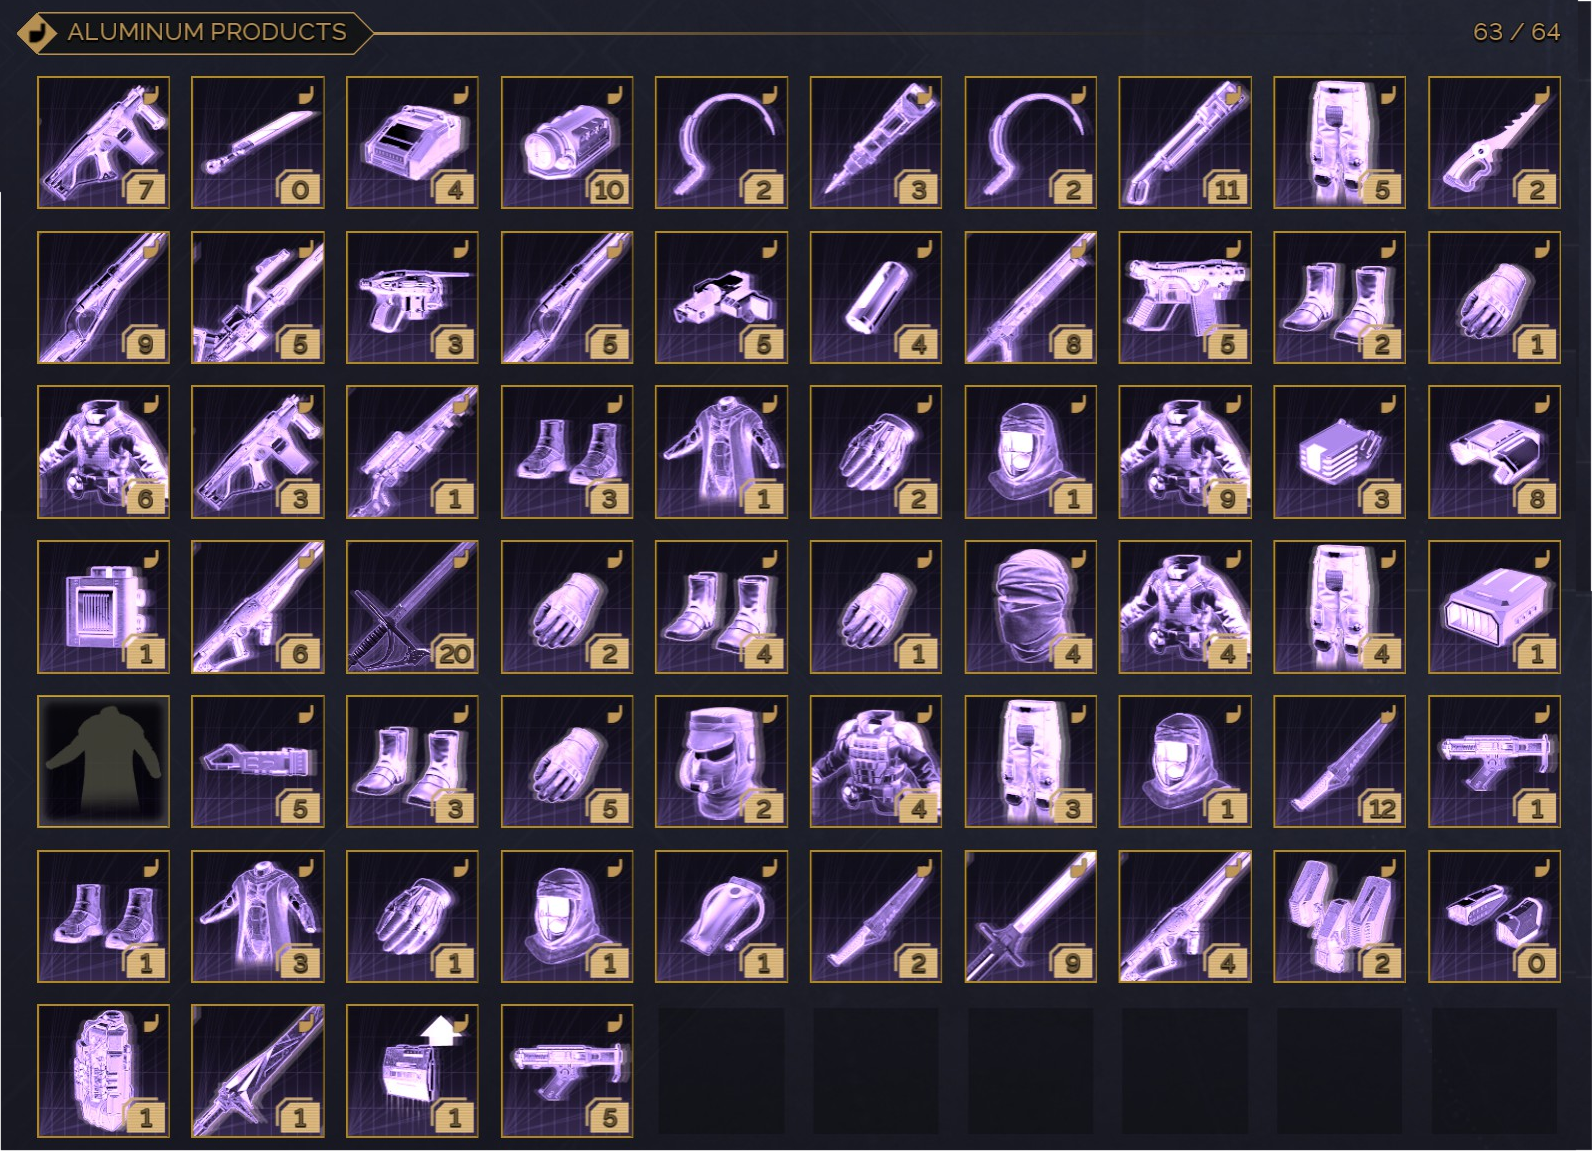1592x1151 pixels.
Task: Select the backpack item in the last row
Action: coord(103,1071)
